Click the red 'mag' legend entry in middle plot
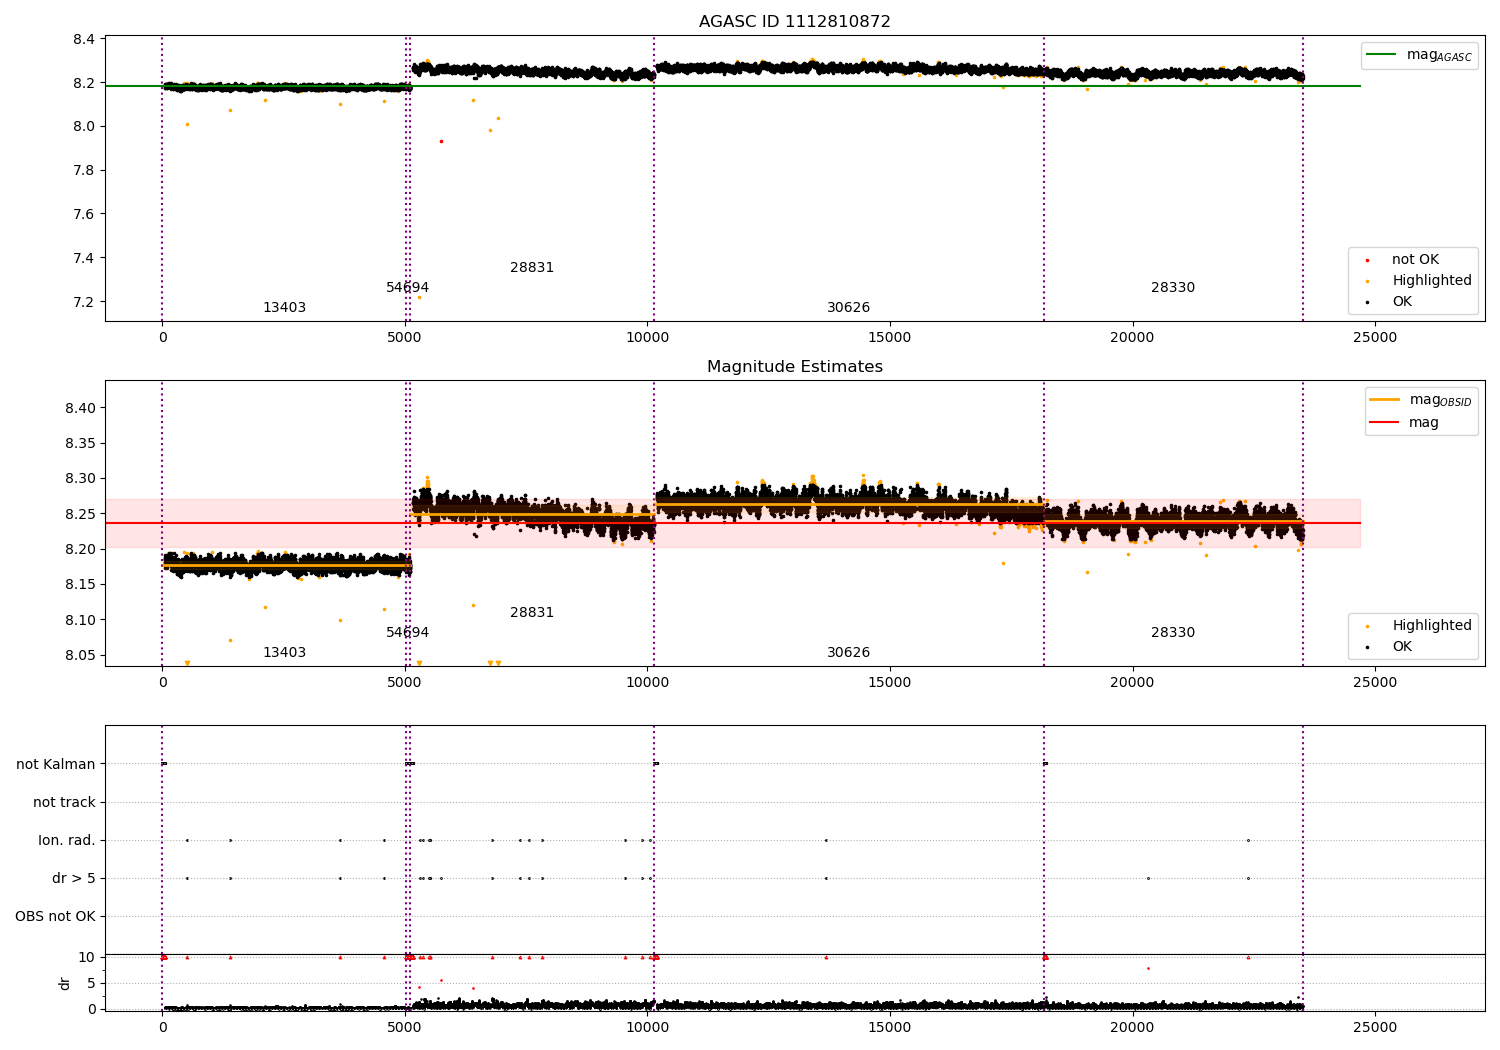Viewport: 1500px width, 1050px height. pos(1403,423)
